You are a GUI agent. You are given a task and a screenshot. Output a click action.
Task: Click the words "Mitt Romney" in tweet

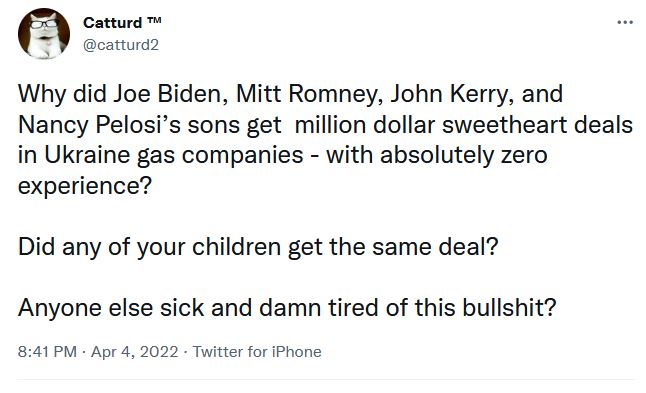coord(307,94)
